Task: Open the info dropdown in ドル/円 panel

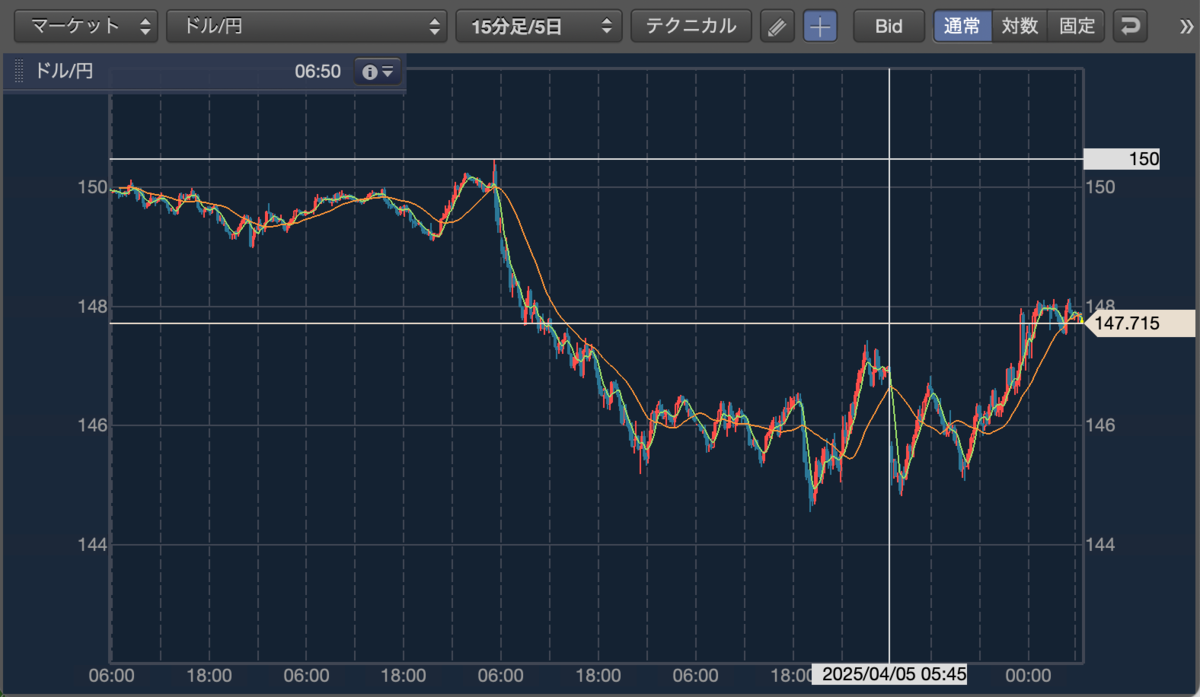Action: pyautogui.click(x=378, y=72)
